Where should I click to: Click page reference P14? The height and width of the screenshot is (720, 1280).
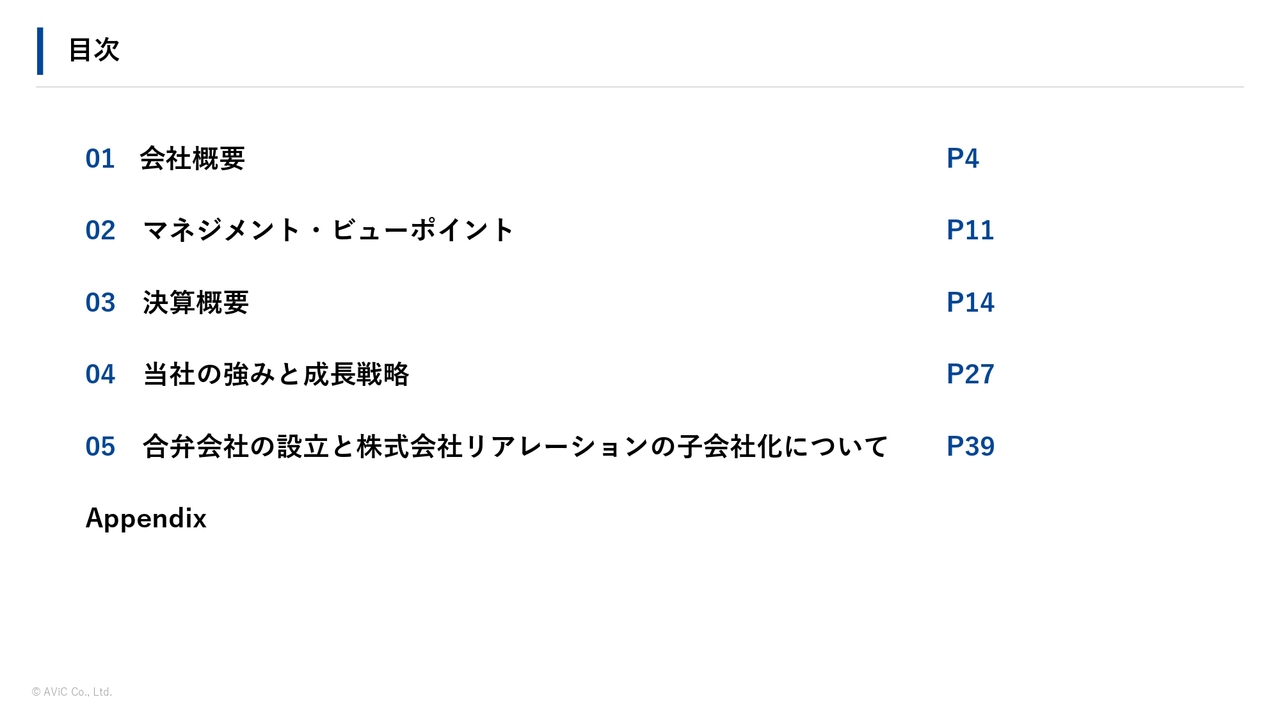click(x=970, y=302)
